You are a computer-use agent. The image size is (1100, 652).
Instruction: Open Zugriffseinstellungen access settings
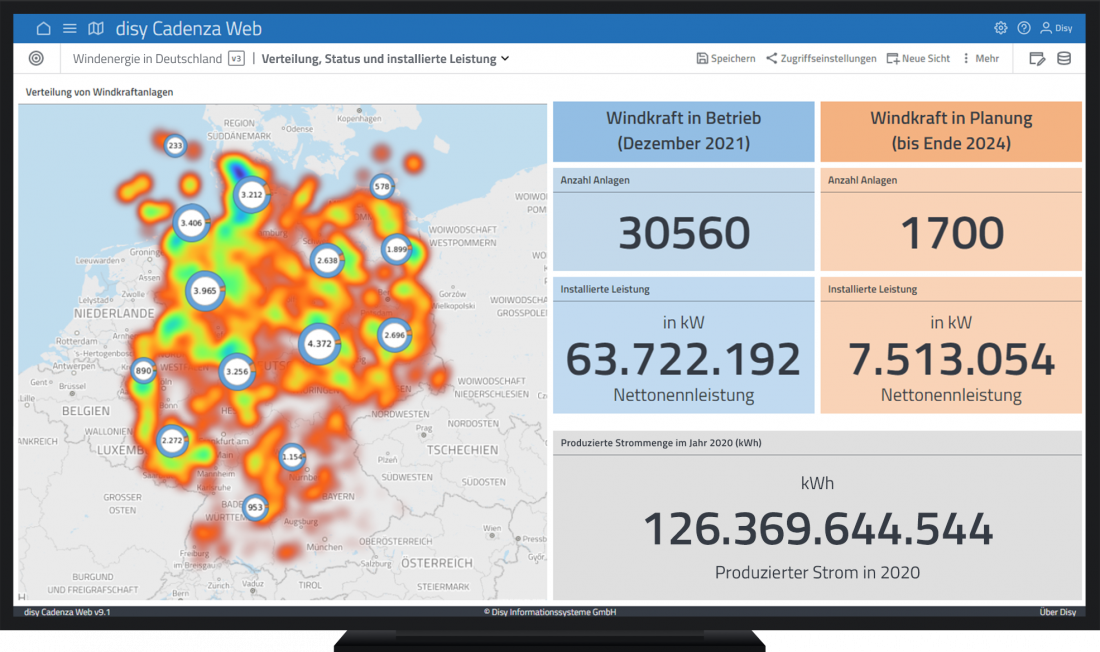(821, 59)
